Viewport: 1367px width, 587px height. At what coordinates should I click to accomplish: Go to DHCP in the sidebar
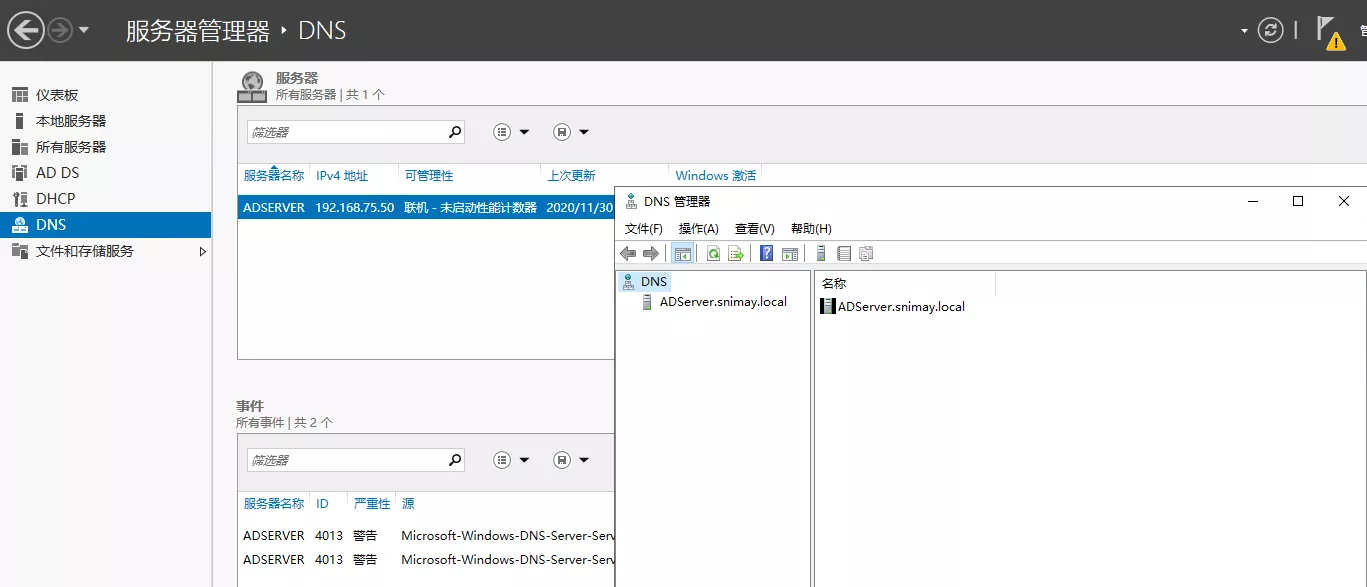tap(55, 199)
